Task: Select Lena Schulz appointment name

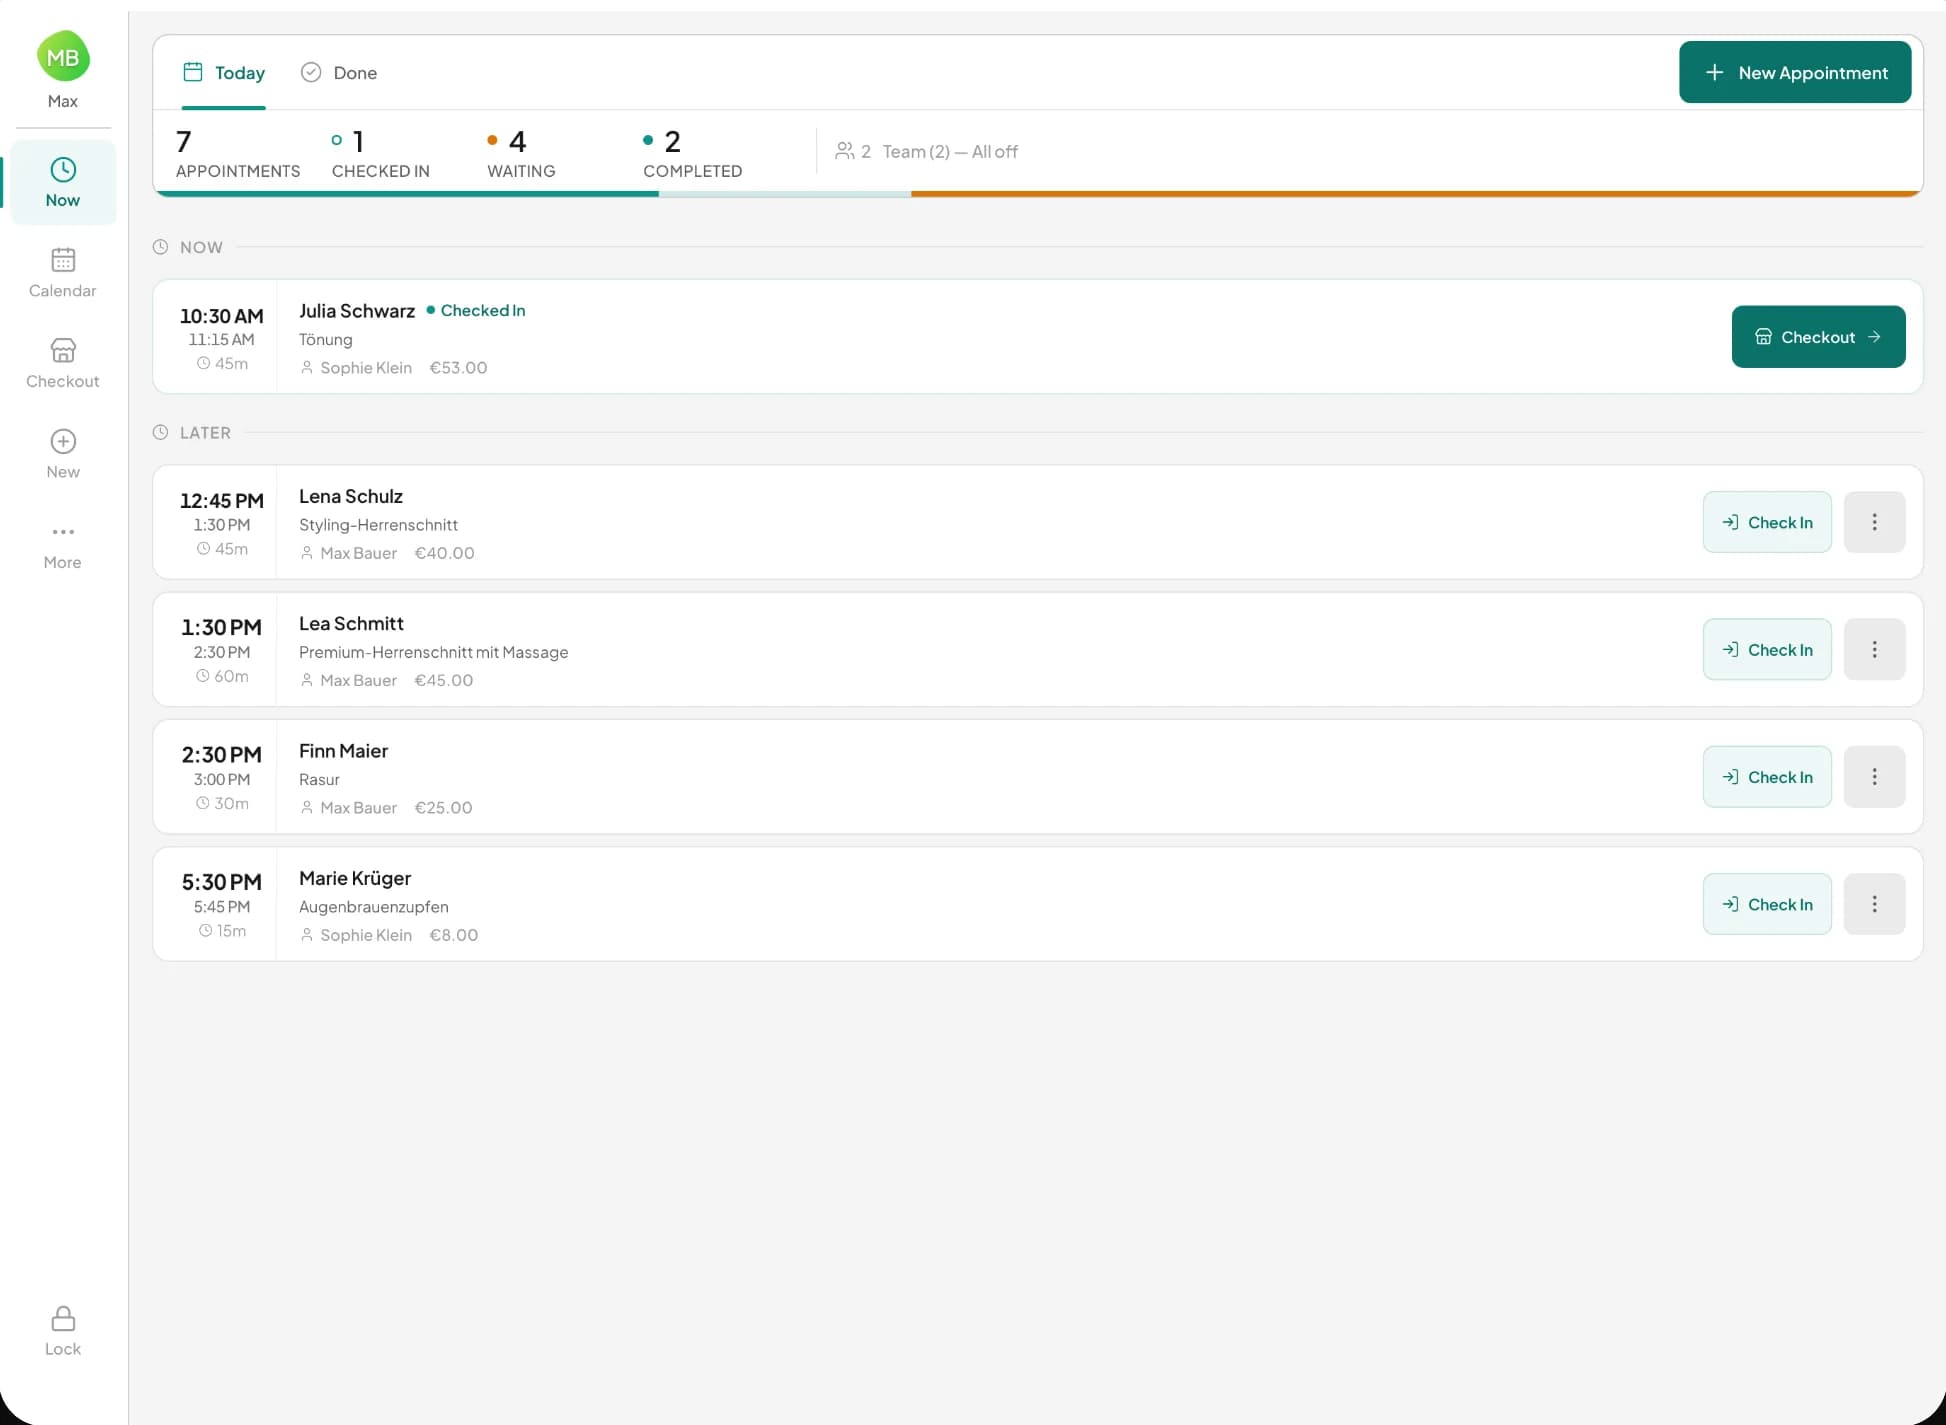Action: [x=351, y=496]
